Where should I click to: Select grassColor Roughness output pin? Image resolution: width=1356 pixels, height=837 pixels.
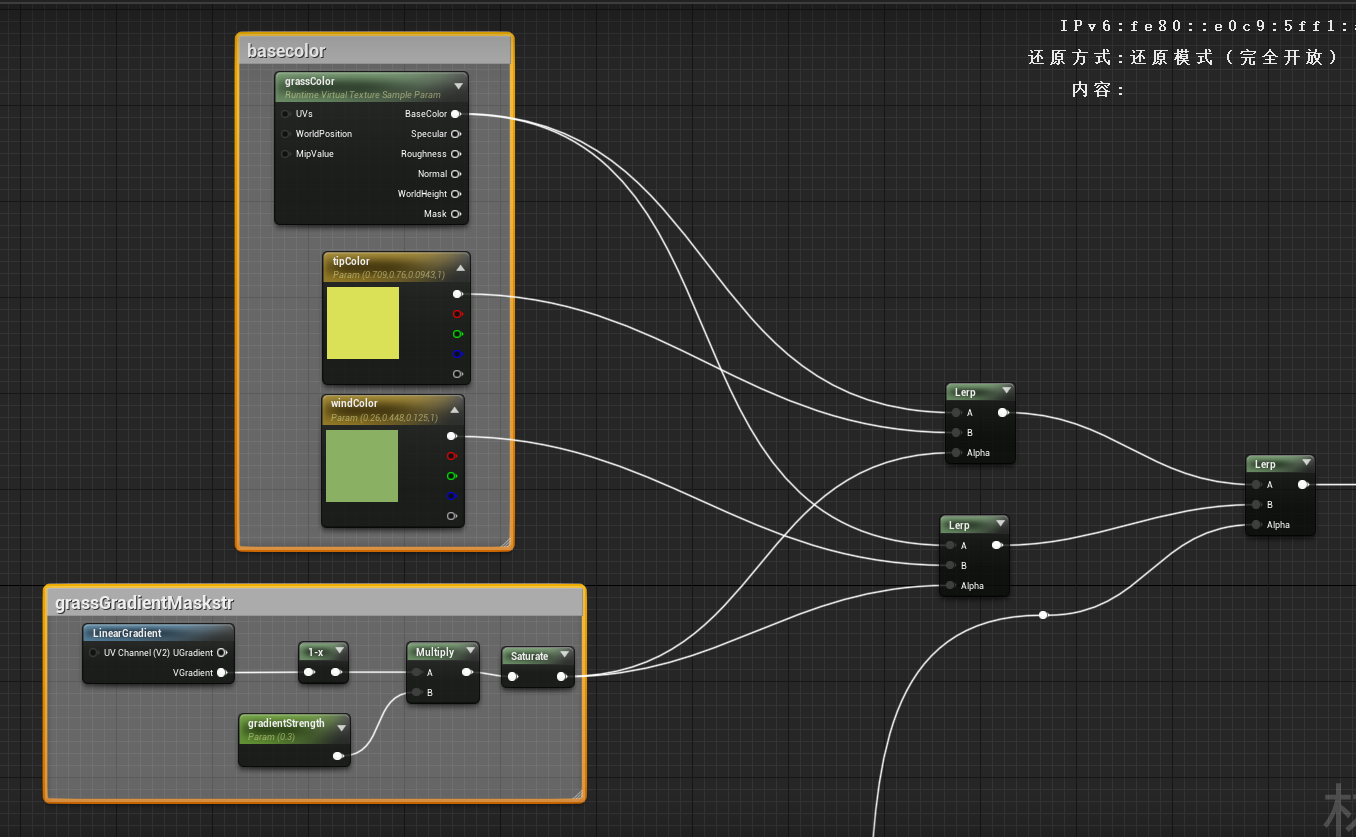pos(455,154)
